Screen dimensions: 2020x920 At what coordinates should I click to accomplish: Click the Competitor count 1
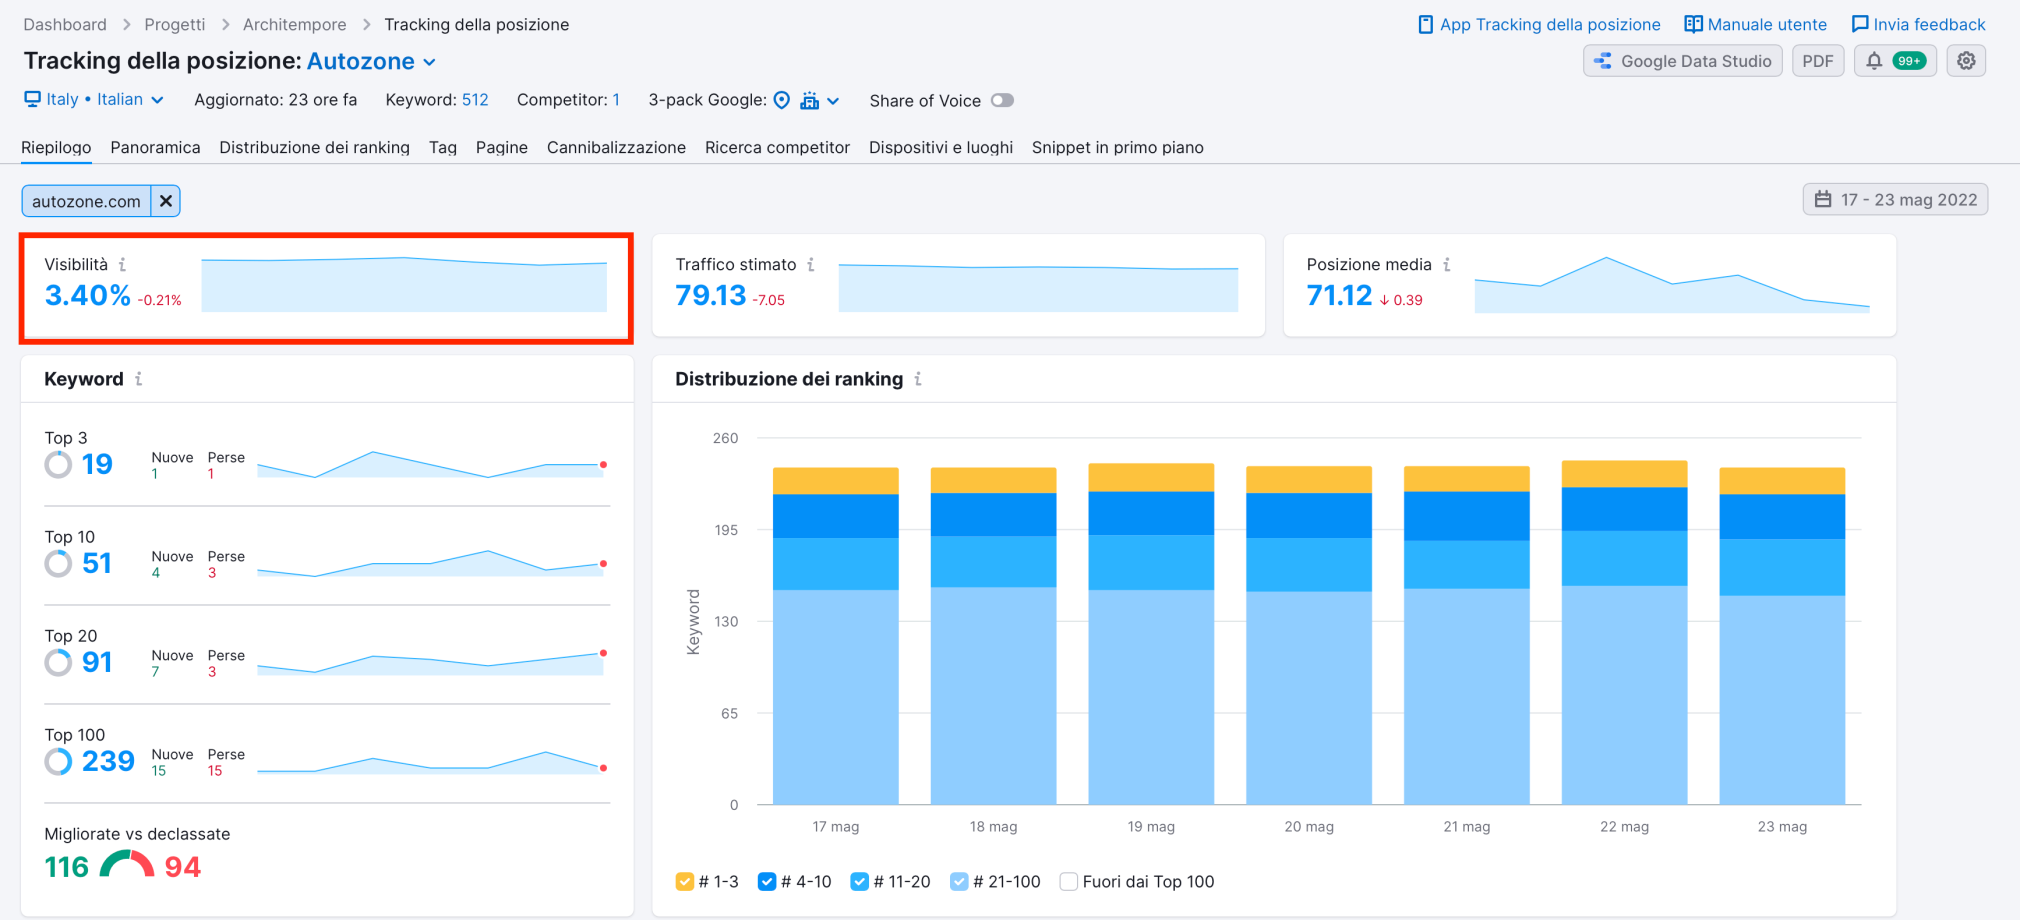tap(616, 100)
